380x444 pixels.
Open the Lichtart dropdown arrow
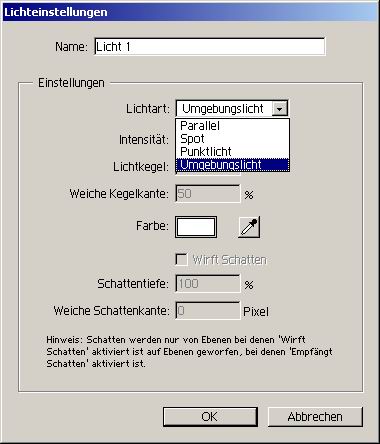pos(280,109)
